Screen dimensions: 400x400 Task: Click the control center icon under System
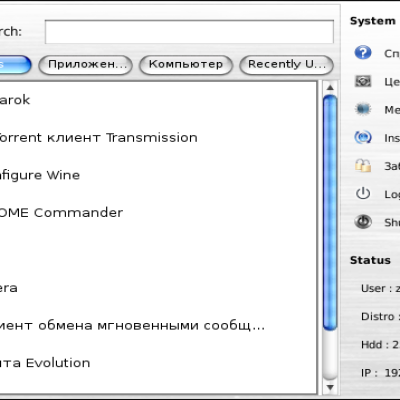click(363, 81)
